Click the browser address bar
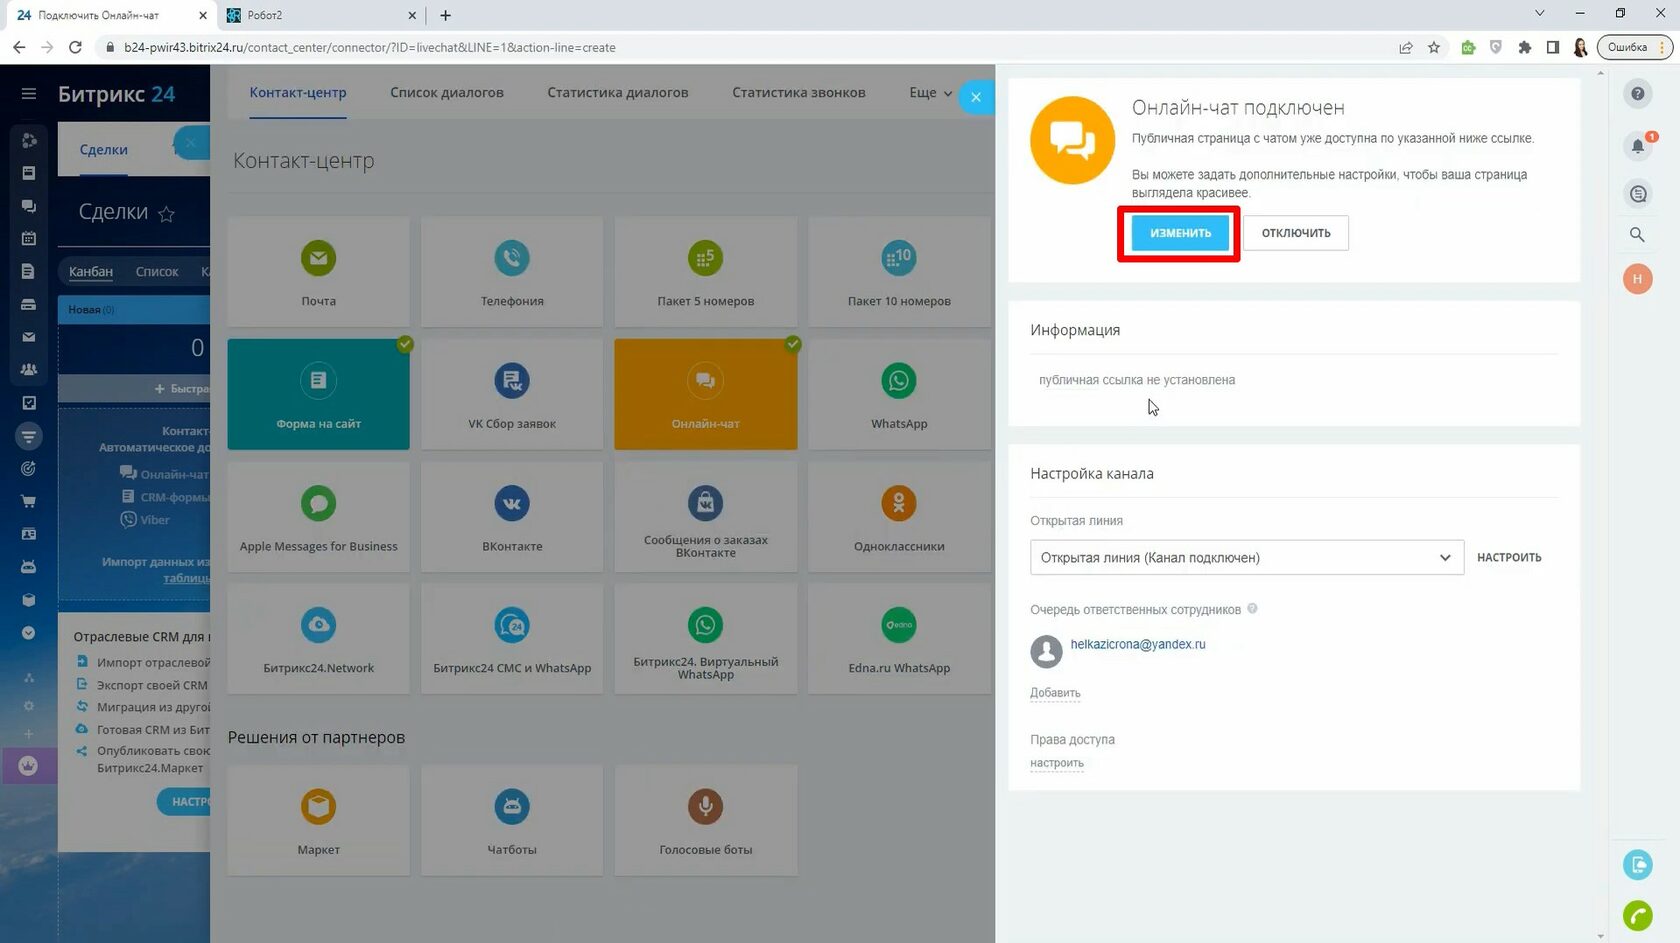The image size is (1680, 943). pyautogui.click(x=740, y=47)
